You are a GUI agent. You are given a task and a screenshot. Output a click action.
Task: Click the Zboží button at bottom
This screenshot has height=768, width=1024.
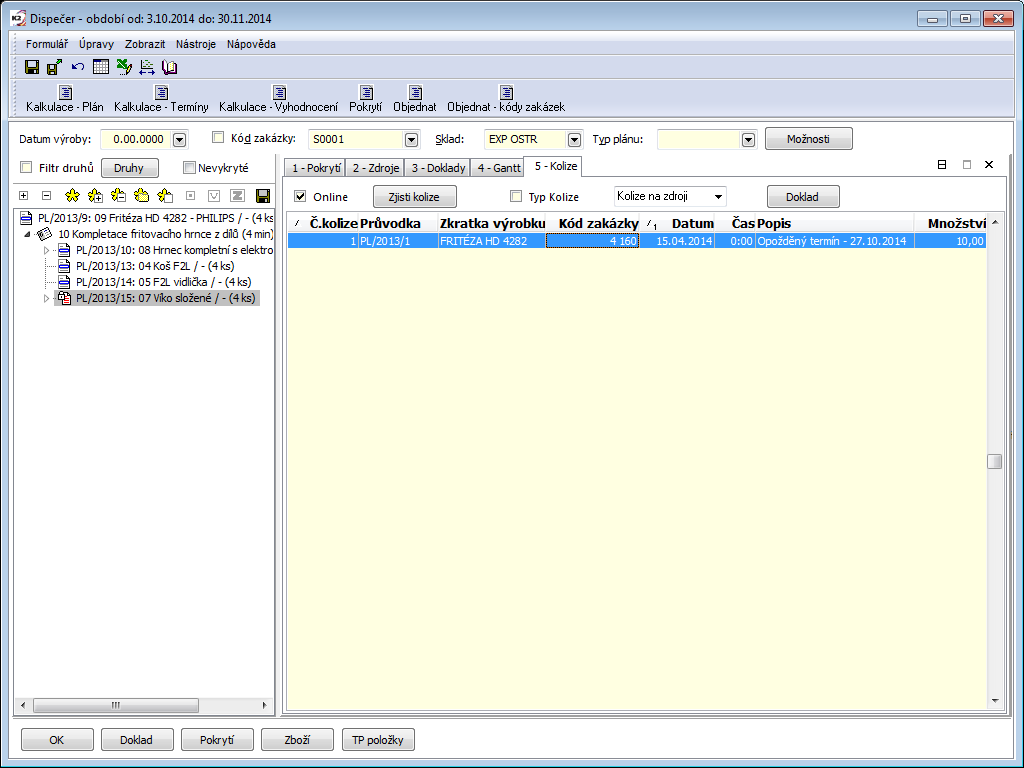pyautogui.click(x=297, y=740)
